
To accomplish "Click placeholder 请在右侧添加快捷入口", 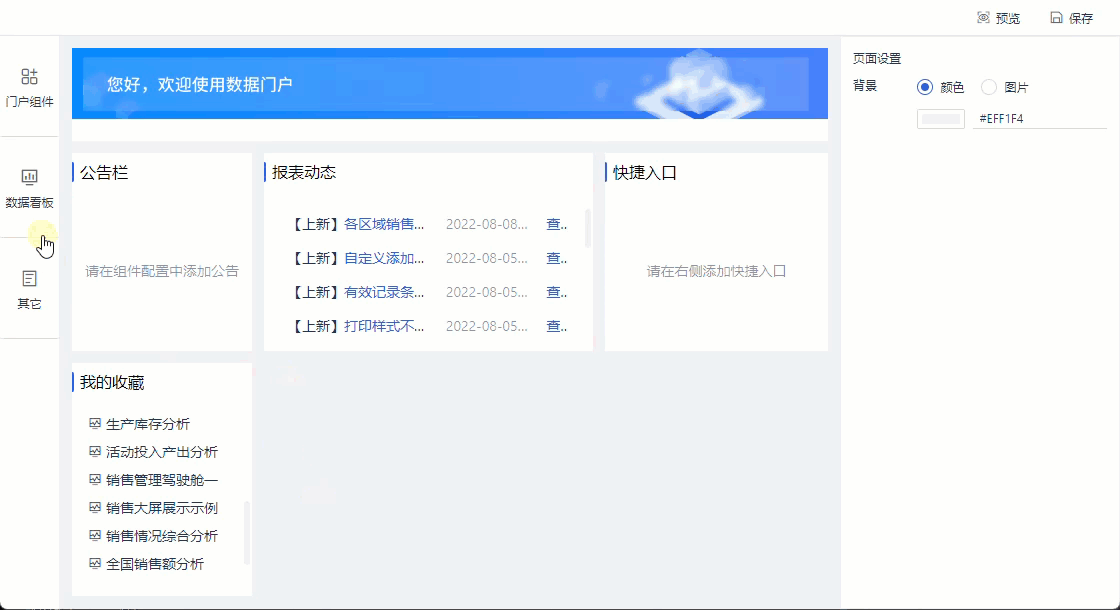I will [716, 271].
